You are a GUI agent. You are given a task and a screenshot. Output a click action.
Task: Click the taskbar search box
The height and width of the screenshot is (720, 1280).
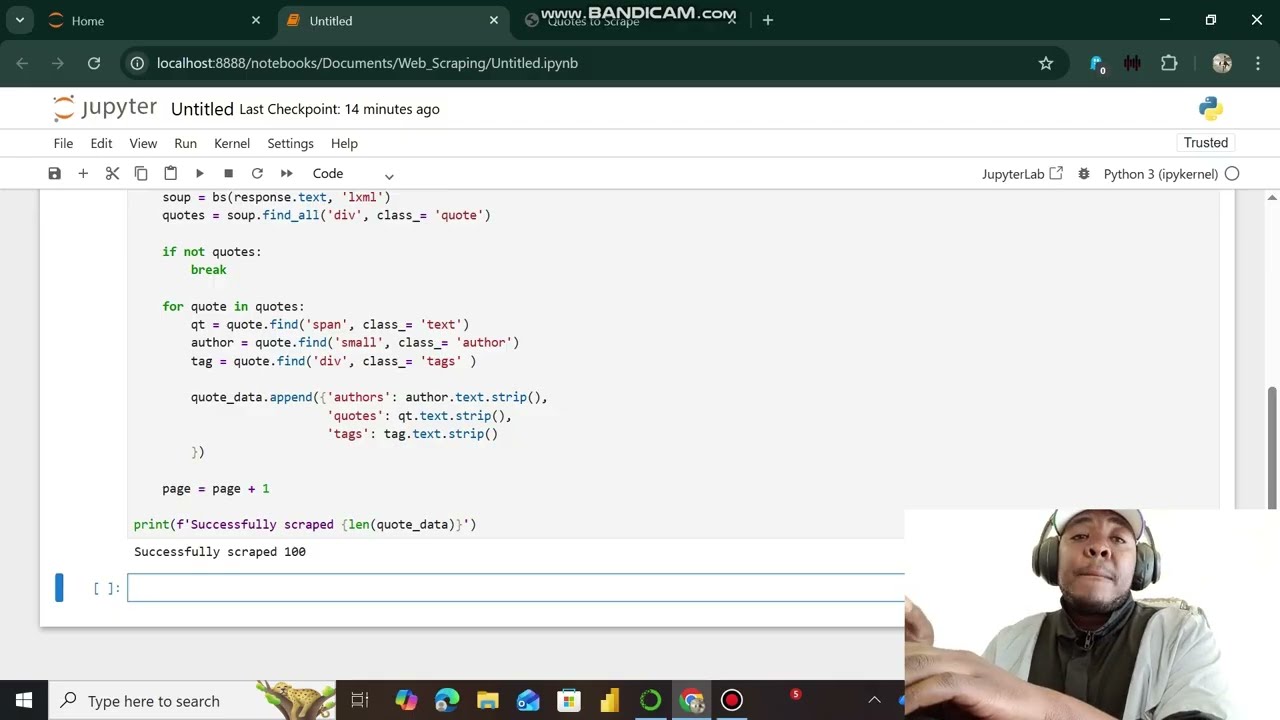pos(193,701)
